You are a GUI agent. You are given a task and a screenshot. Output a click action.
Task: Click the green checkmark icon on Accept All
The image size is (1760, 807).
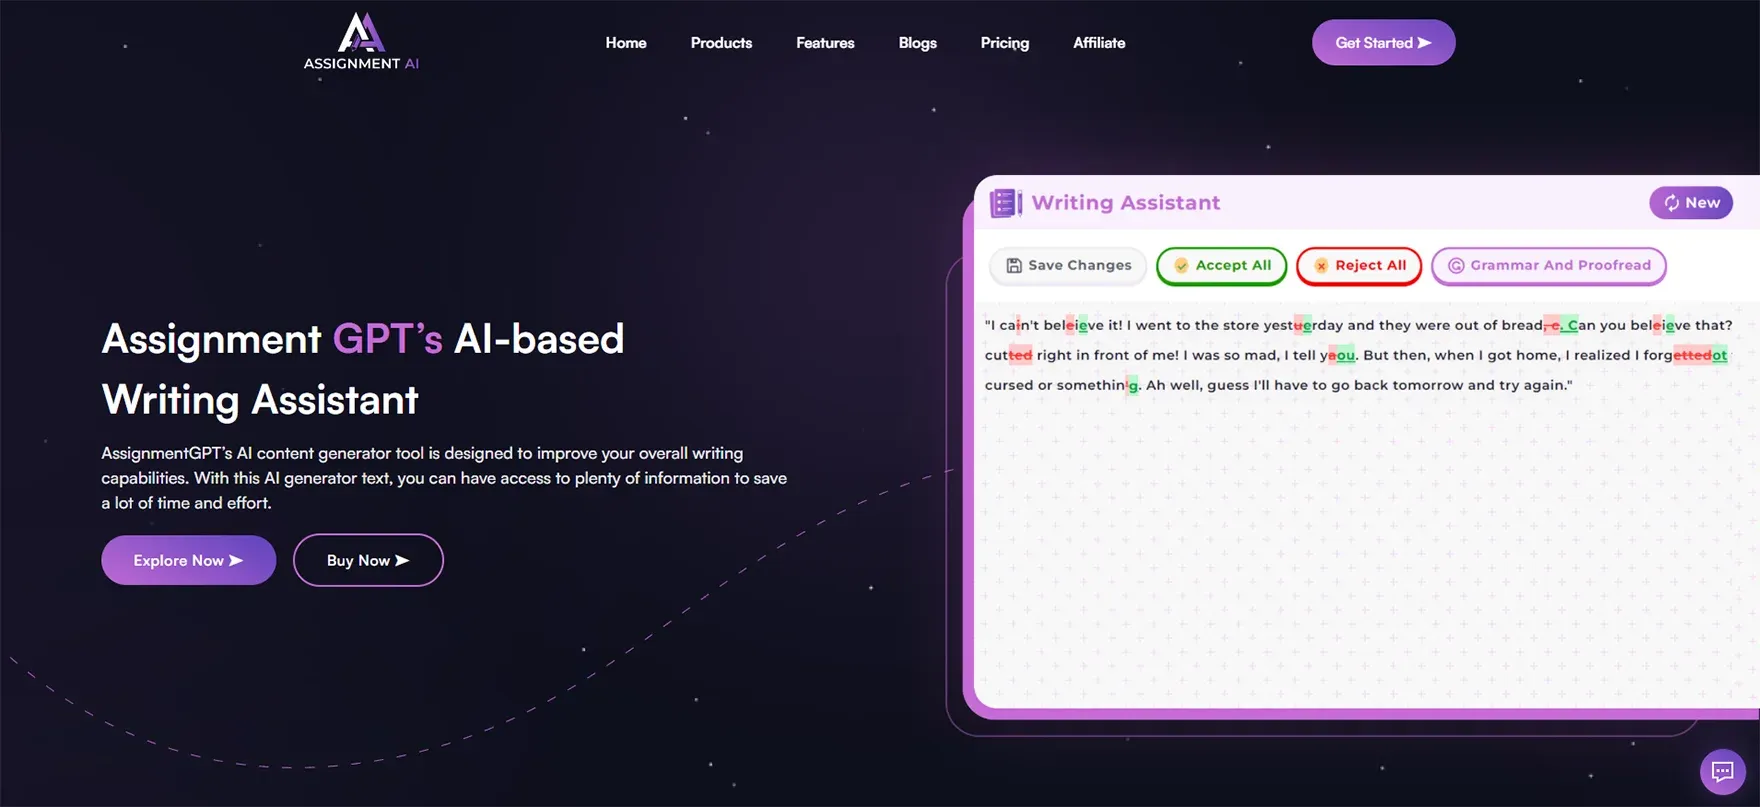coord(1181,265)
